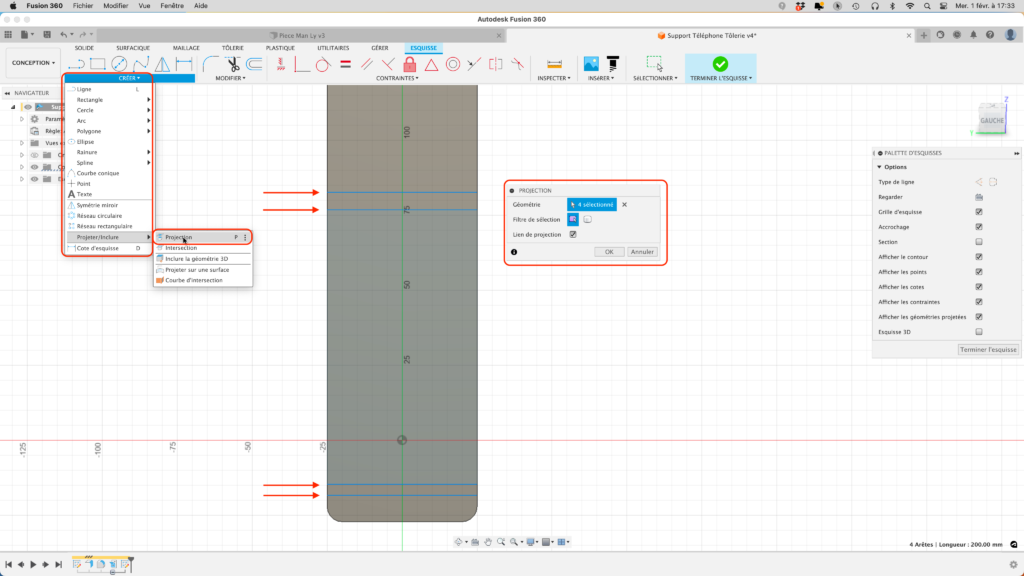Click OK in the Projection dialog
Image resolution: width=1024 pixels, height=576 pixels.
point(609,251)
